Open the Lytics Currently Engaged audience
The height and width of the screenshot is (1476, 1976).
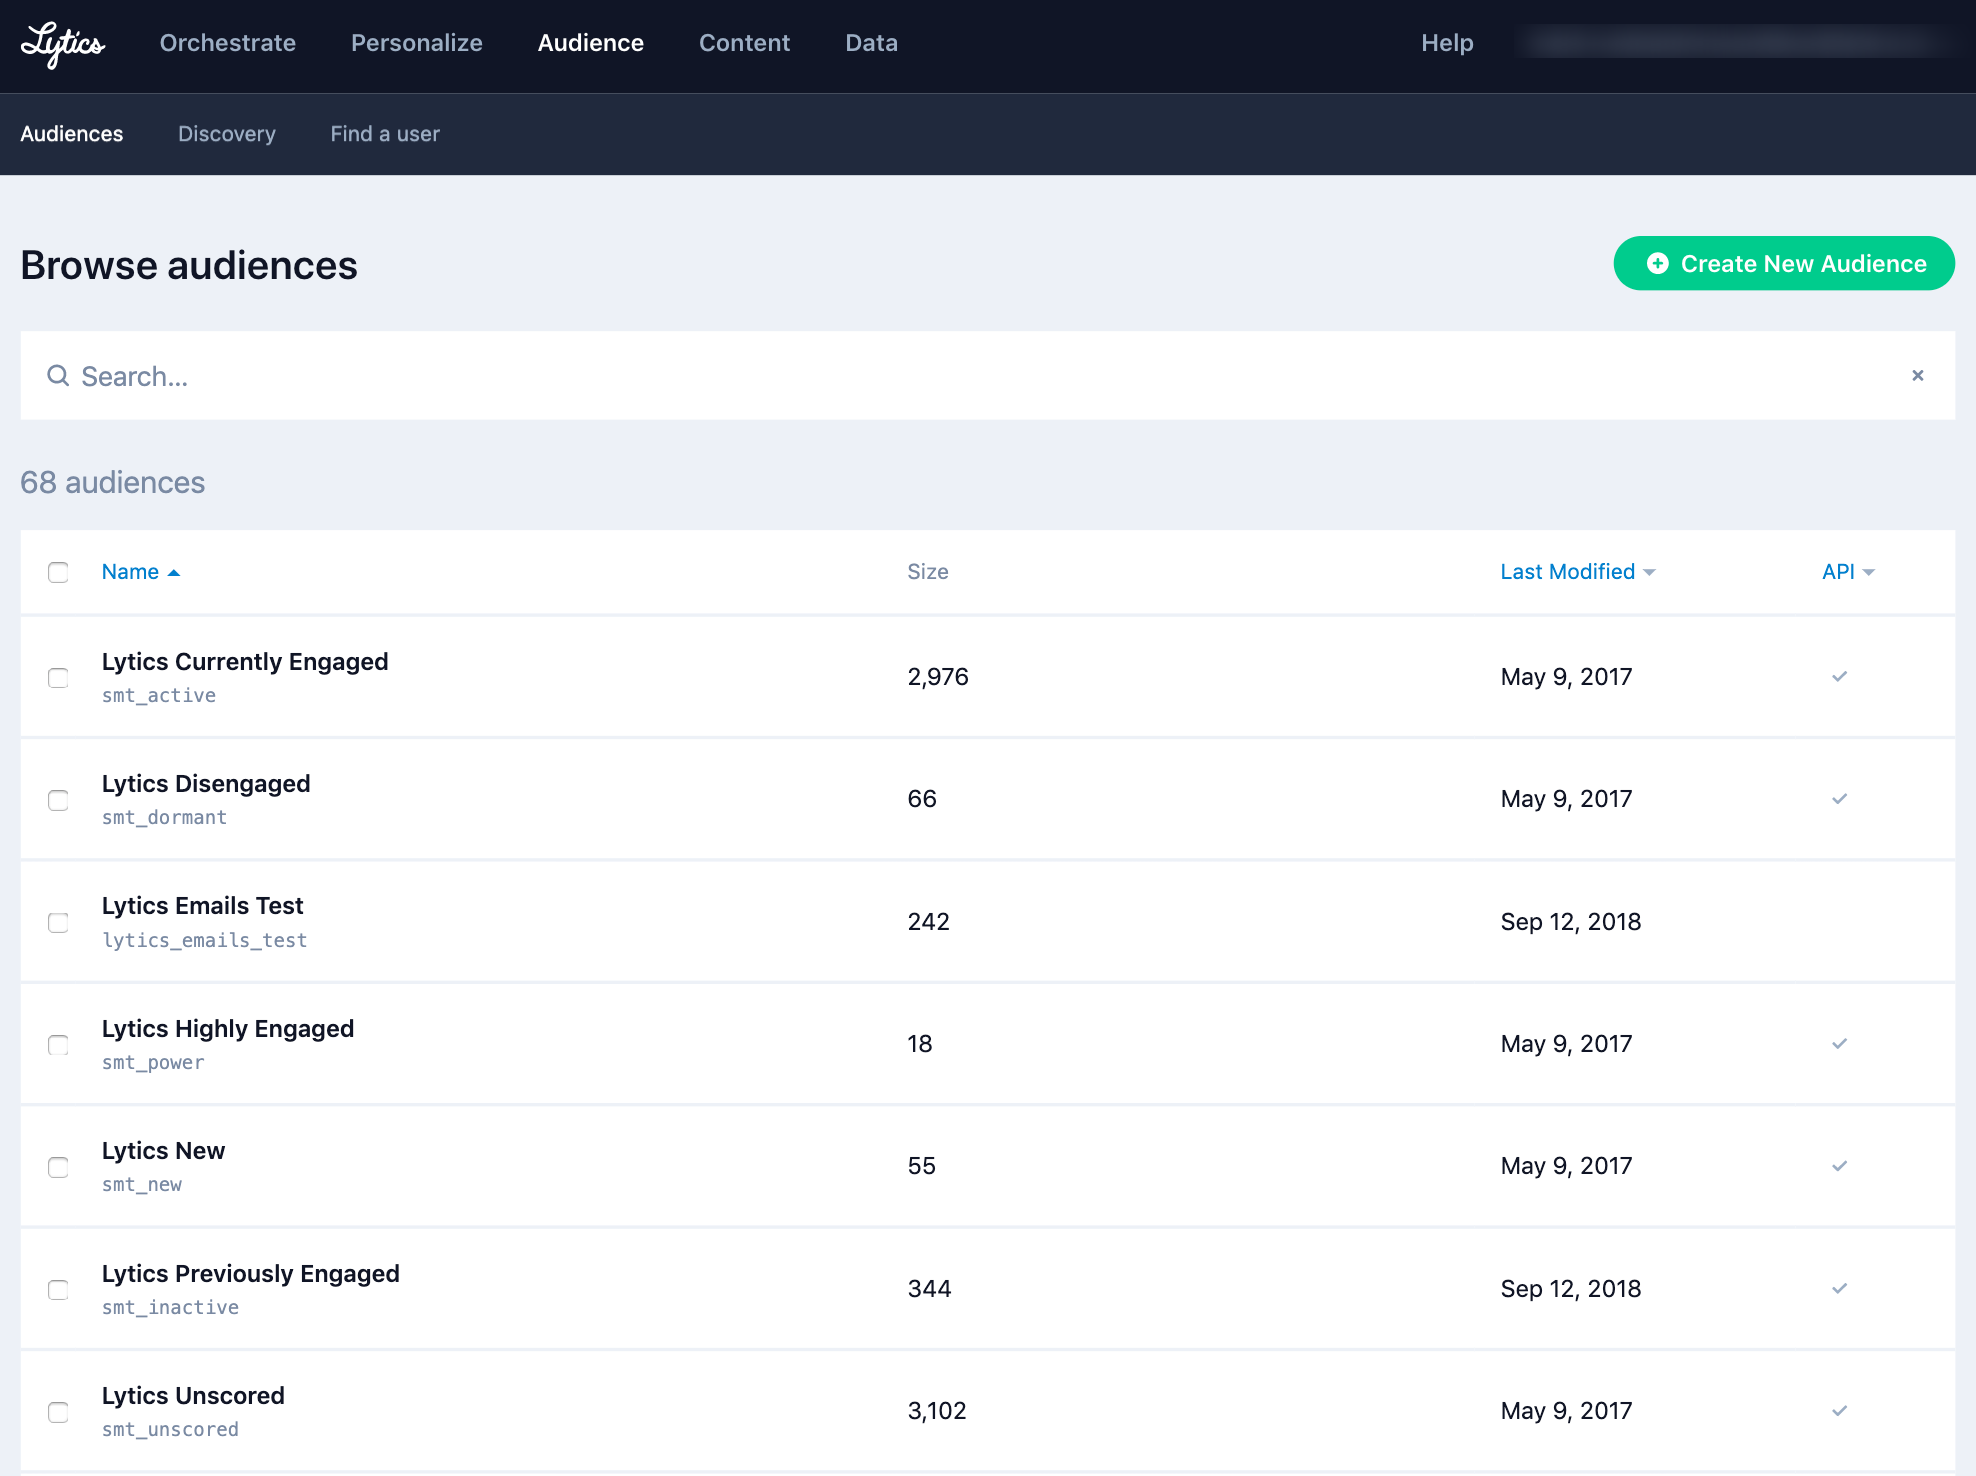[244, 662]
